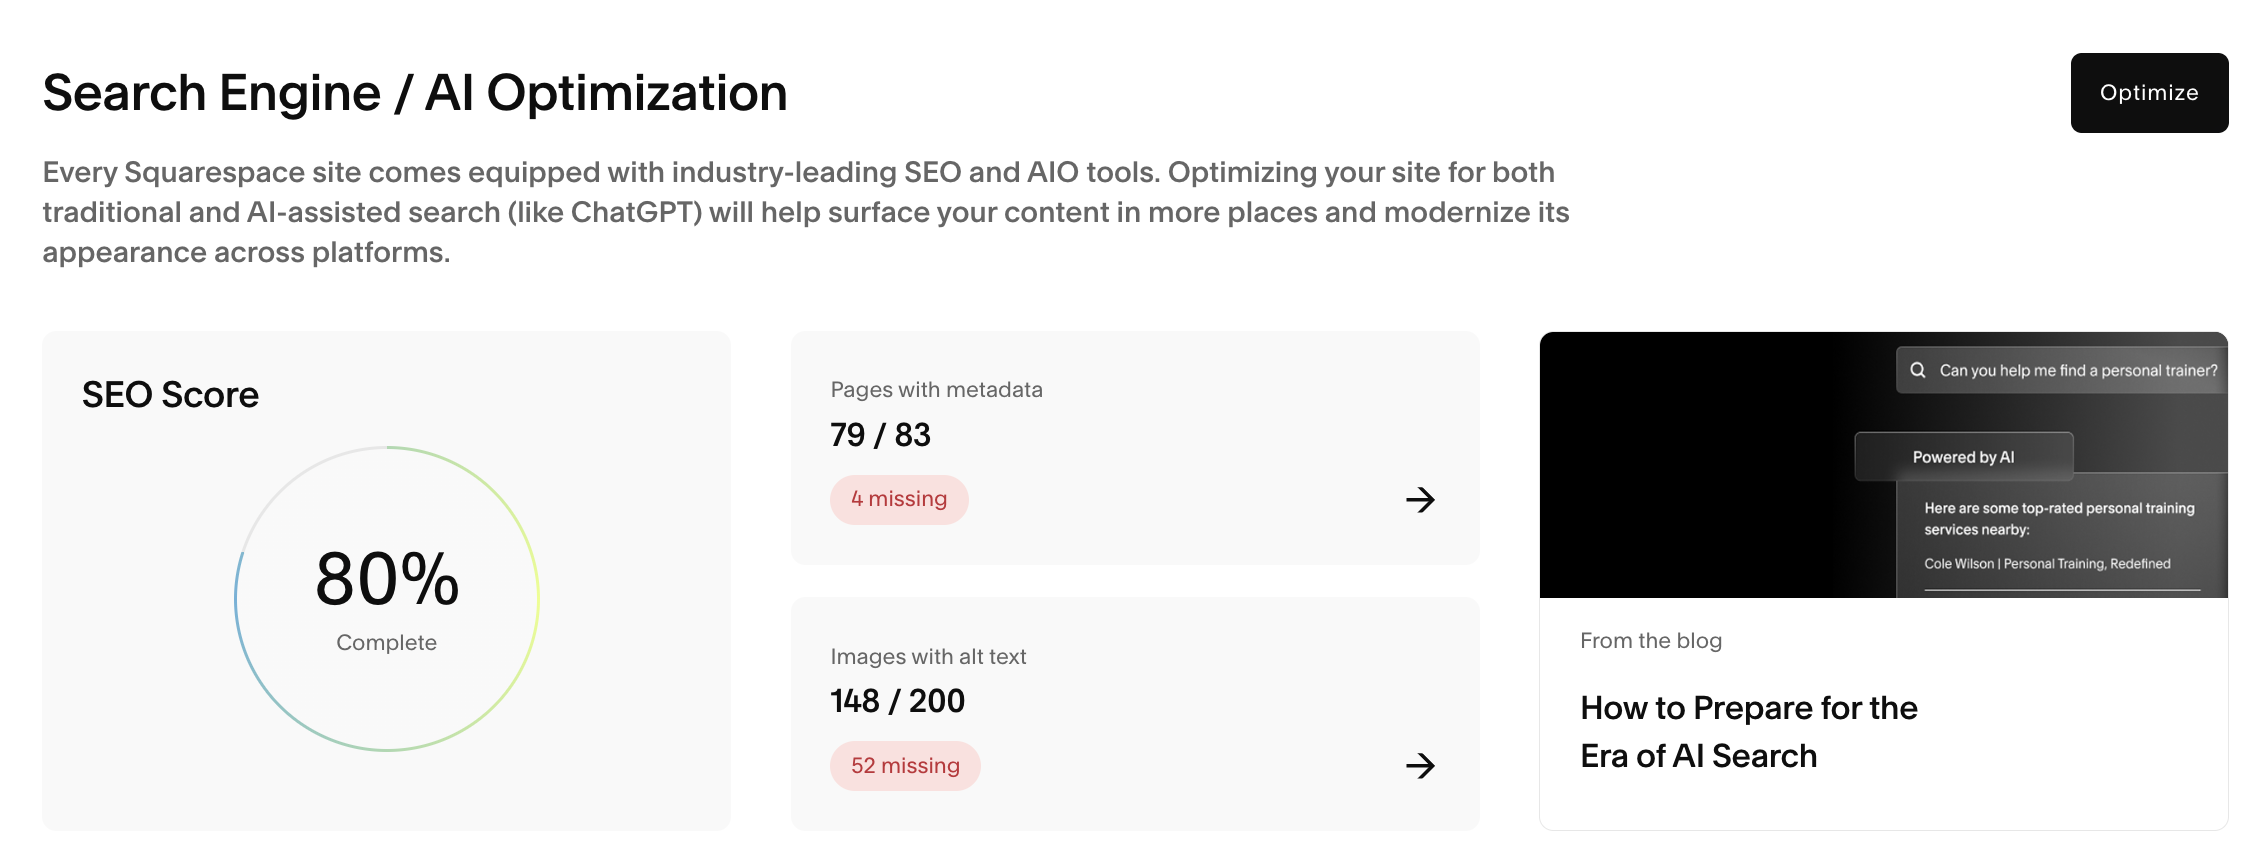Open Pages with metadata arrow icon
The height and width of the screenshot is (868, 2262).
pyautogui.click(x=1420, y=500)
